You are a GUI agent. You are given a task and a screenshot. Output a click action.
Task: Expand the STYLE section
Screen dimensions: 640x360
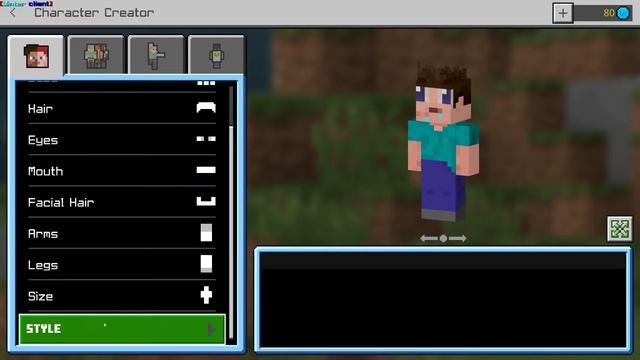click(122, 329)
